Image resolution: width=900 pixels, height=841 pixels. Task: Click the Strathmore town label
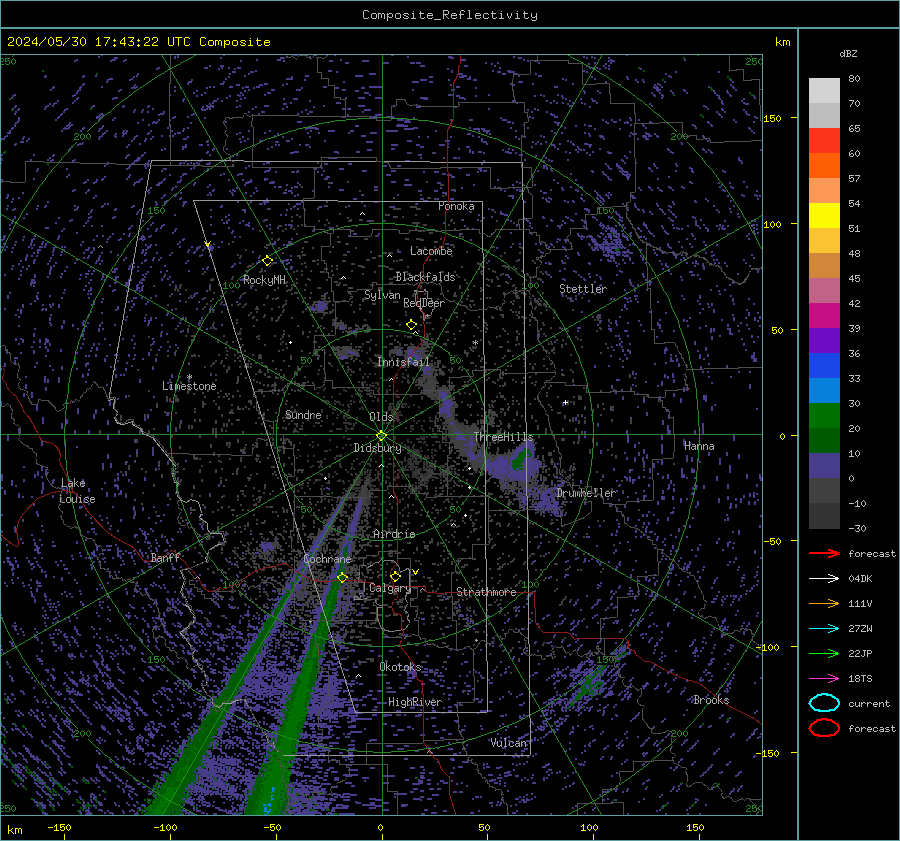[486, 592]
